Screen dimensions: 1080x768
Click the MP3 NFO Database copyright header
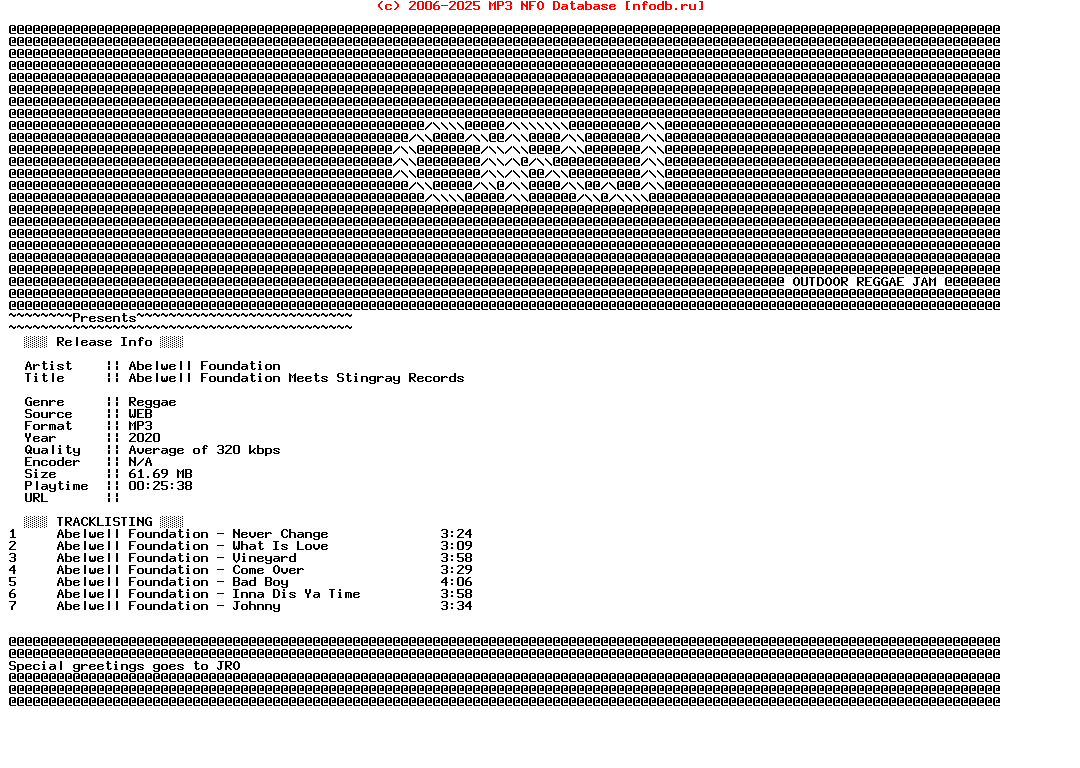pyautogui.click(x=540, y=6)
